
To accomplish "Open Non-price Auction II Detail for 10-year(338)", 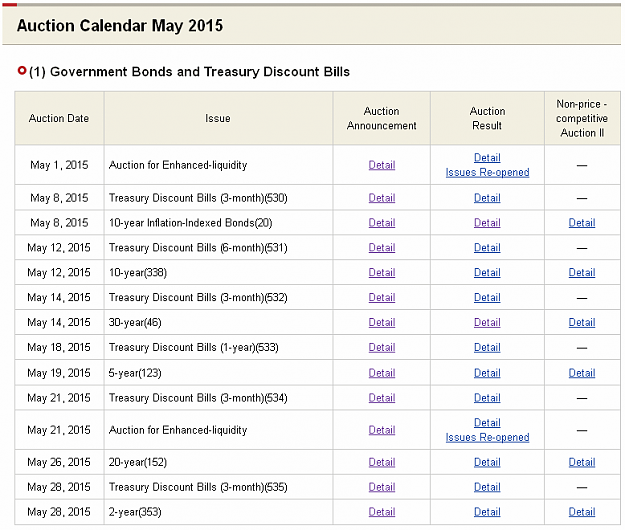I will coord(582,273).
